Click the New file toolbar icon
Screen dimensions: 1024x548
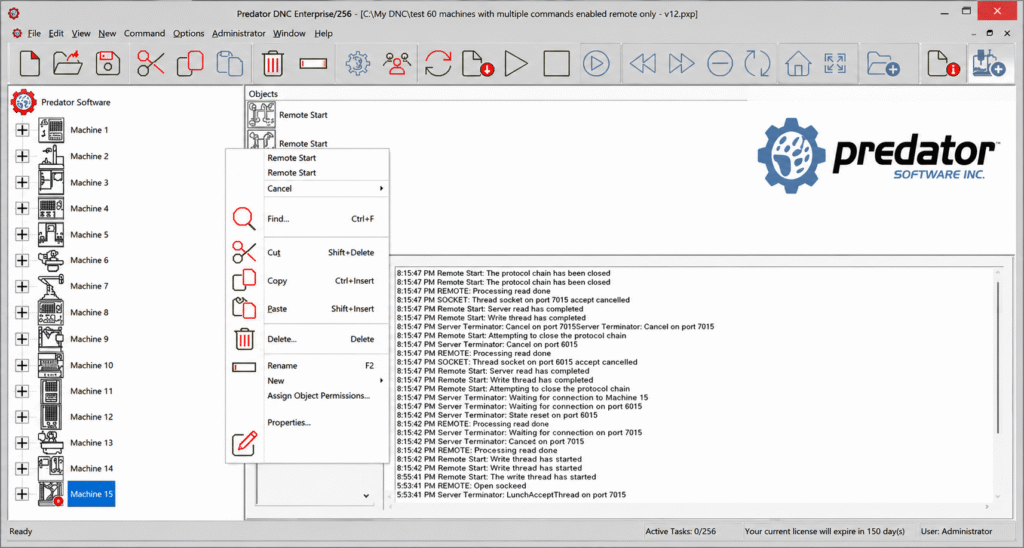pyautogui.click(x=29, y=64)
